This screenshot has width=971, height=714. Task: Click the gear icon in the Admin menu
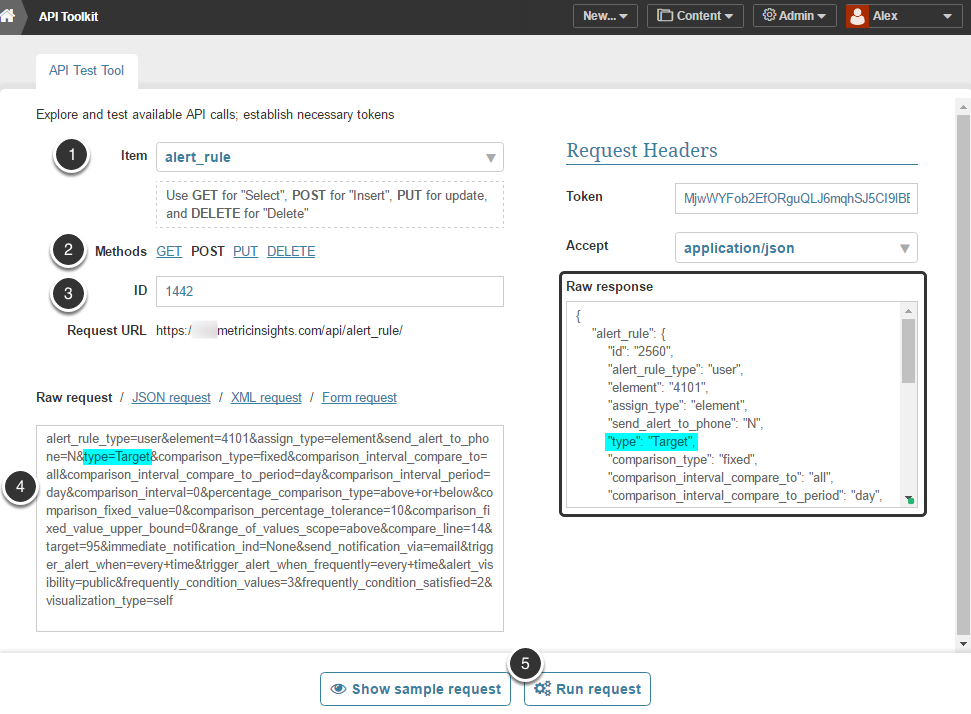[x=769, y=16]
